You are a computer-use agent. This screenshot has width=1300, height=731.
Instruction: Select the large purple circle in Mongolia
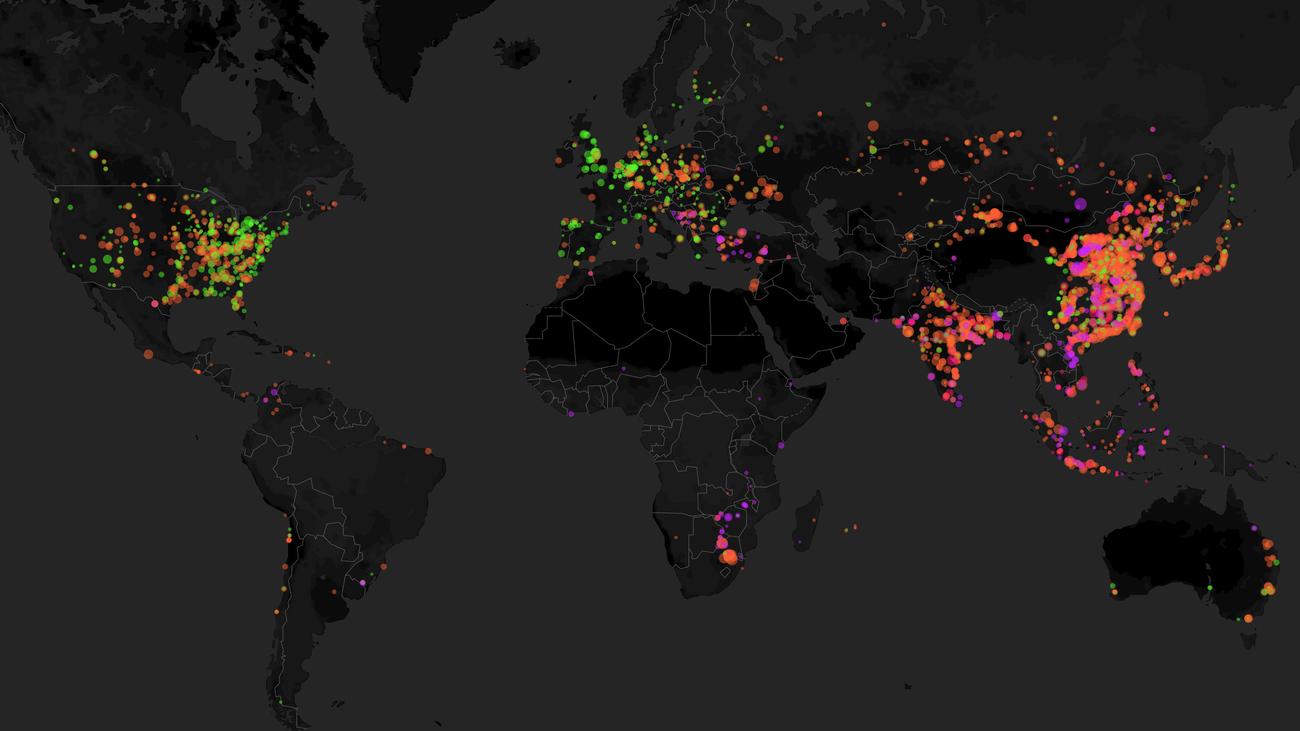1080,203
